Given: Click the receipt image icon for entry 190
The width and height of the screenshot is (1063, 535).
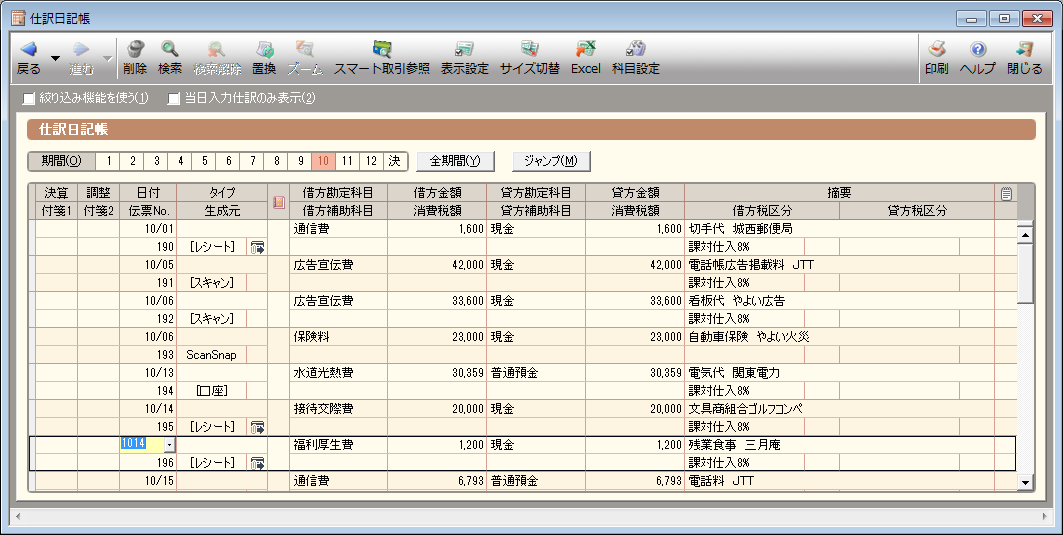Looking at the screenshot, I should coord(258,247).
